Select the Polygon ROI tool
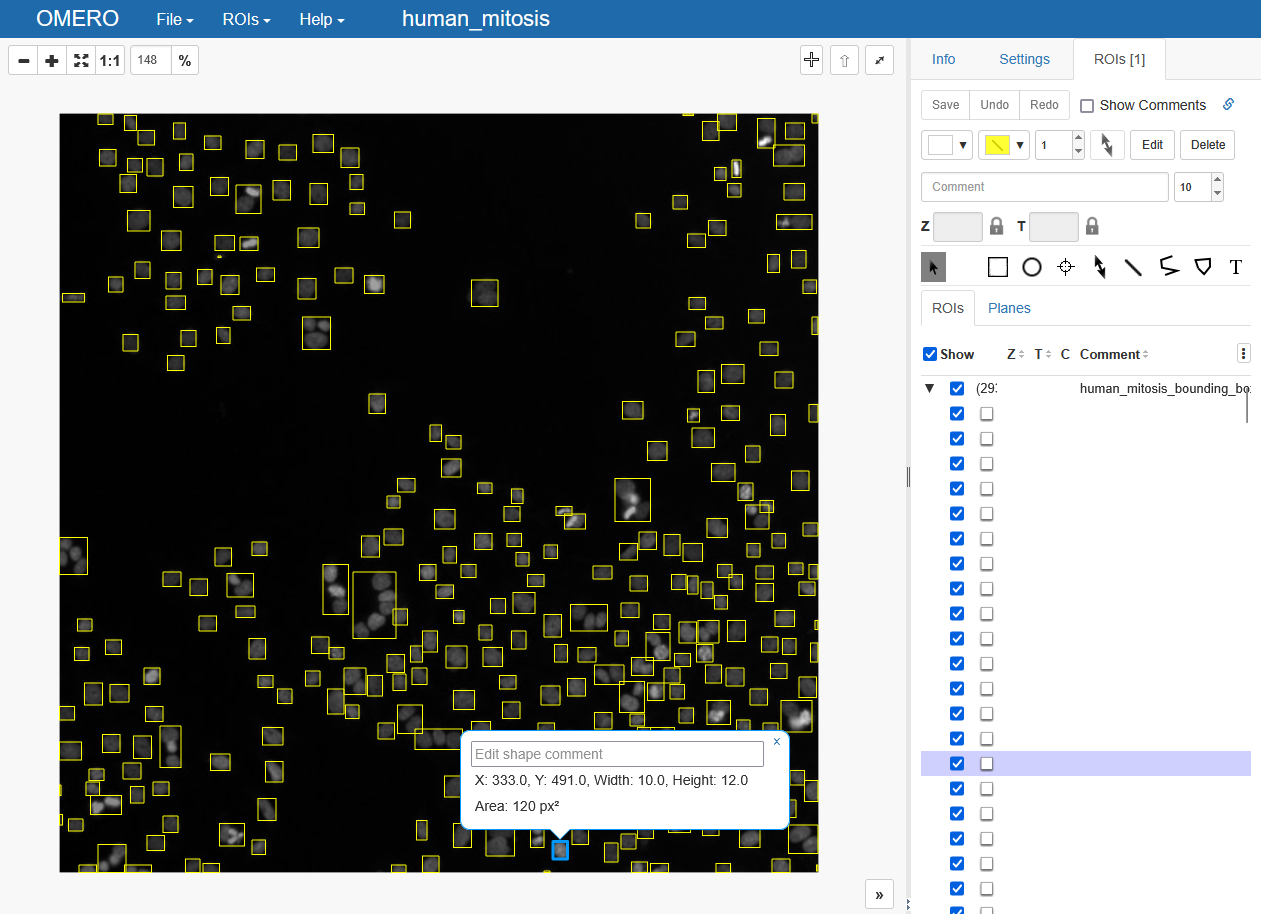 coord(1203,267)
